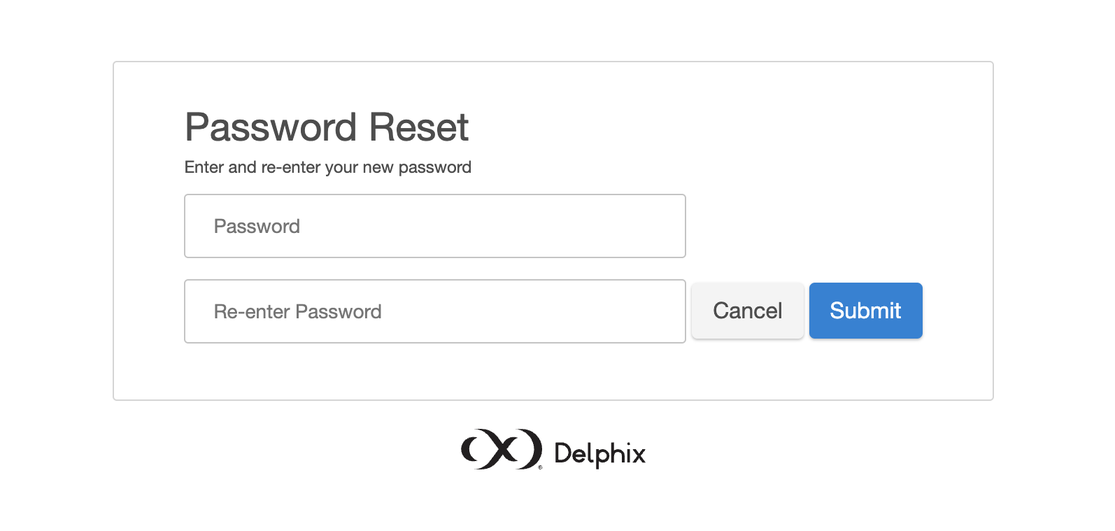
Task: Focus the Re-enter Password field
Action: pos(434,311)
